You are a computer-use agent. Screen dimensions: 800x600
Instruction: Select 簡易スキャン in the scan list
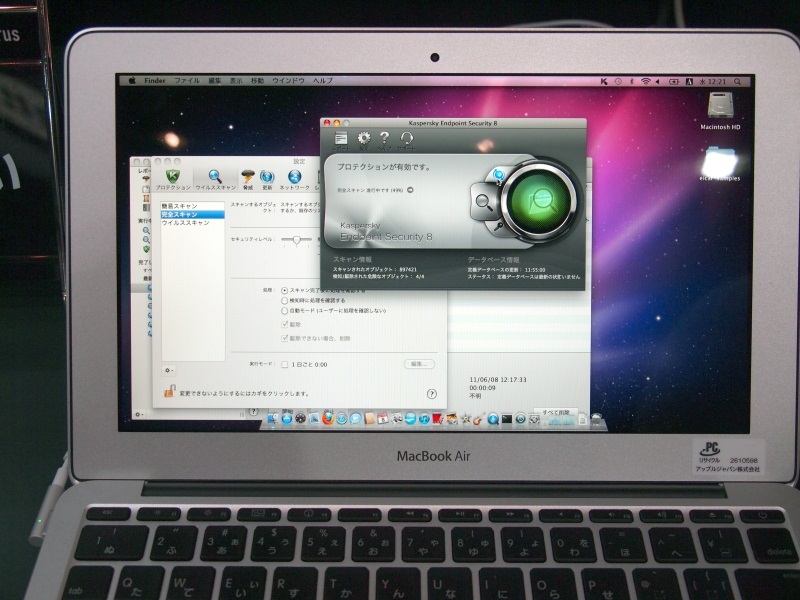(x=193, y=206)
